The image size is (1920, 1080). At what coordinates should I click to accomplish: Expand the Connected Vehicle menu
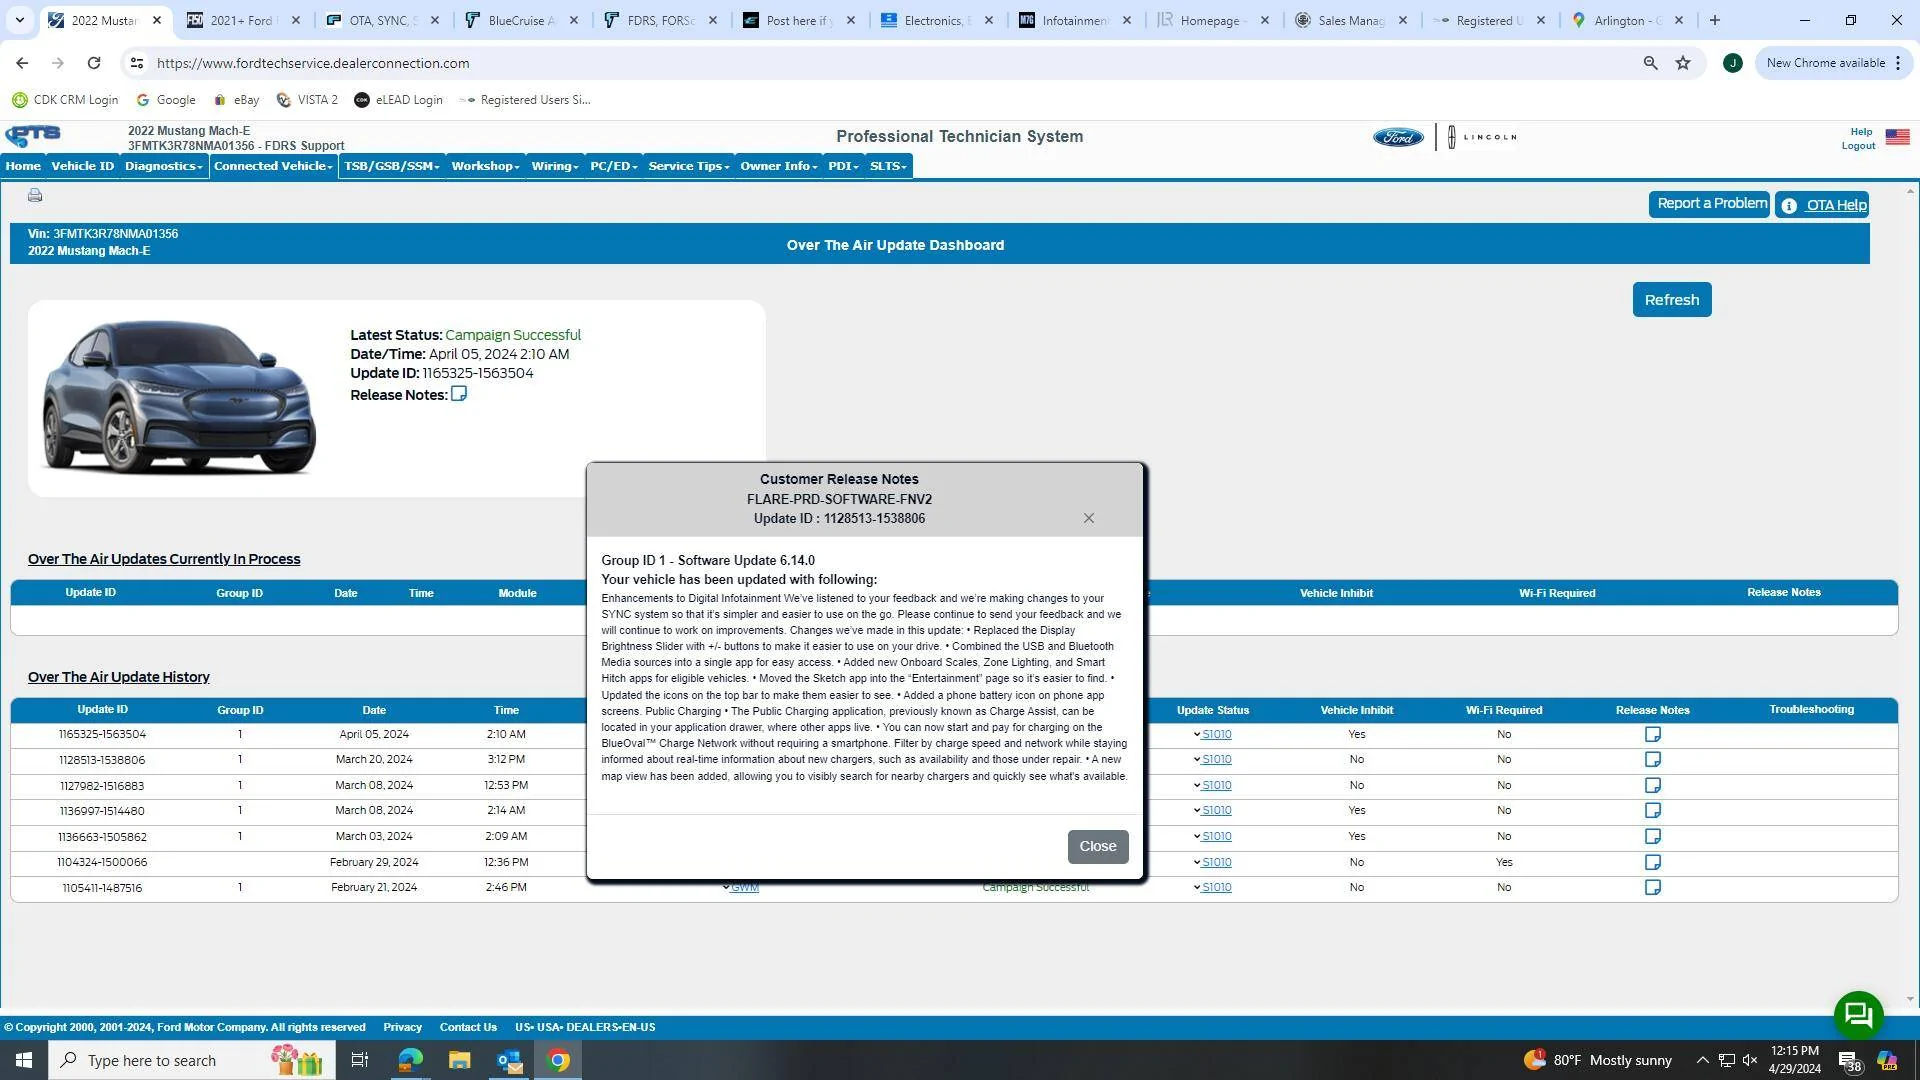273,166
